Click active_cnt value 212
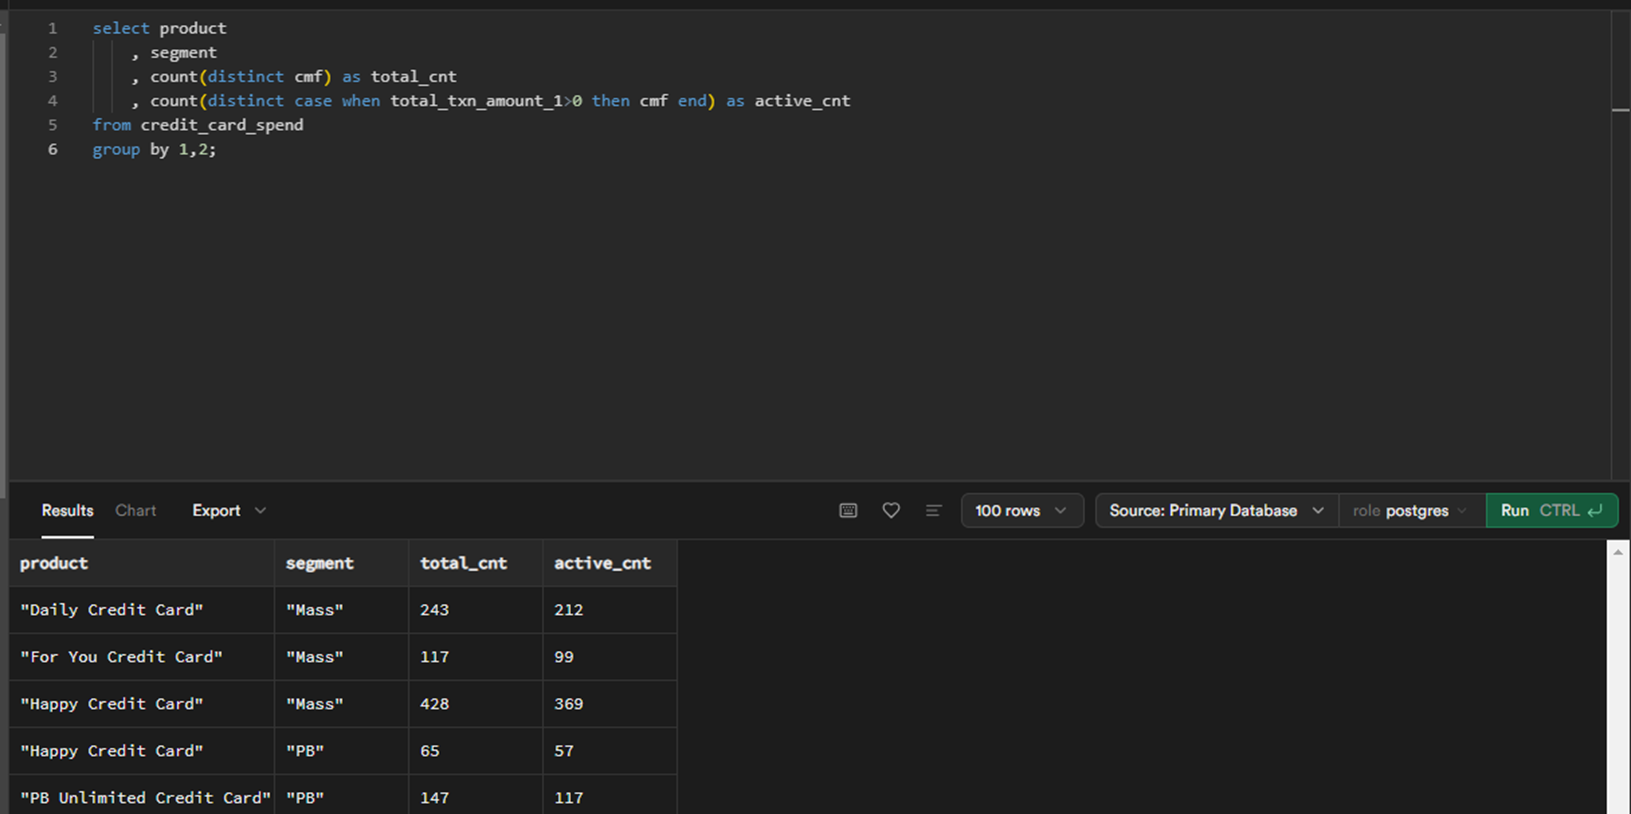This screenshot has width=1631, height=814. pos(609,610)
